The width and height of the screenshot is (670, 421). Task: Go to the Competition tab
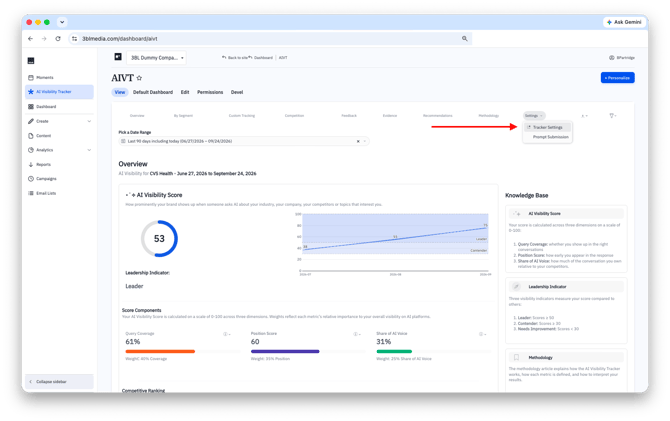tap(294, 116)
